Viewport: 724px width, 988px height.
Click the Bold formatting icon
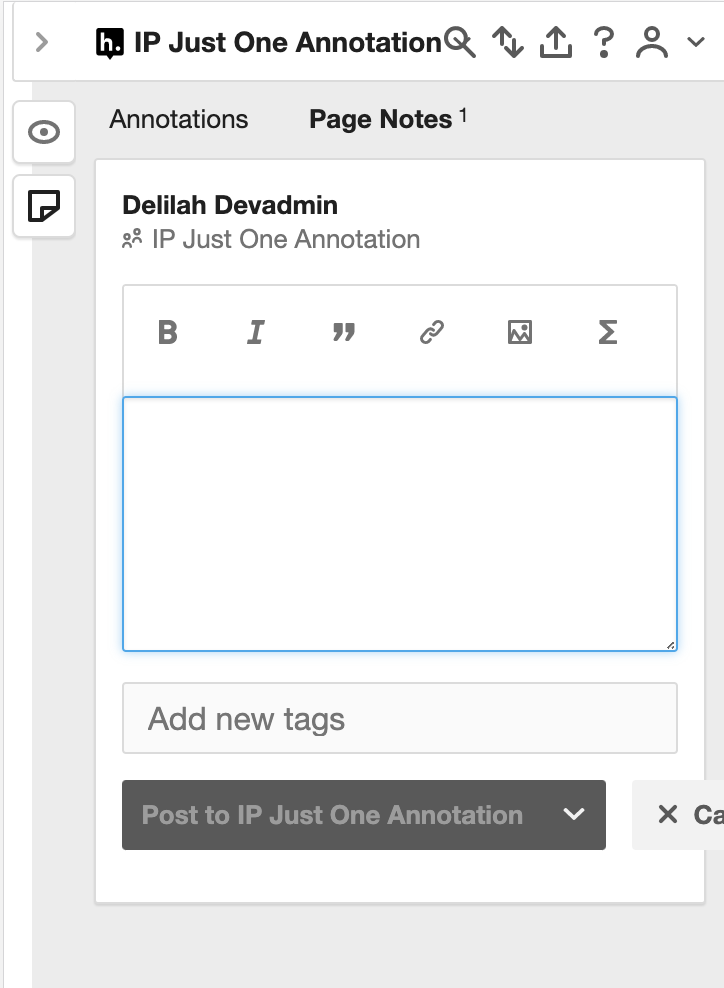pos(168,332)
